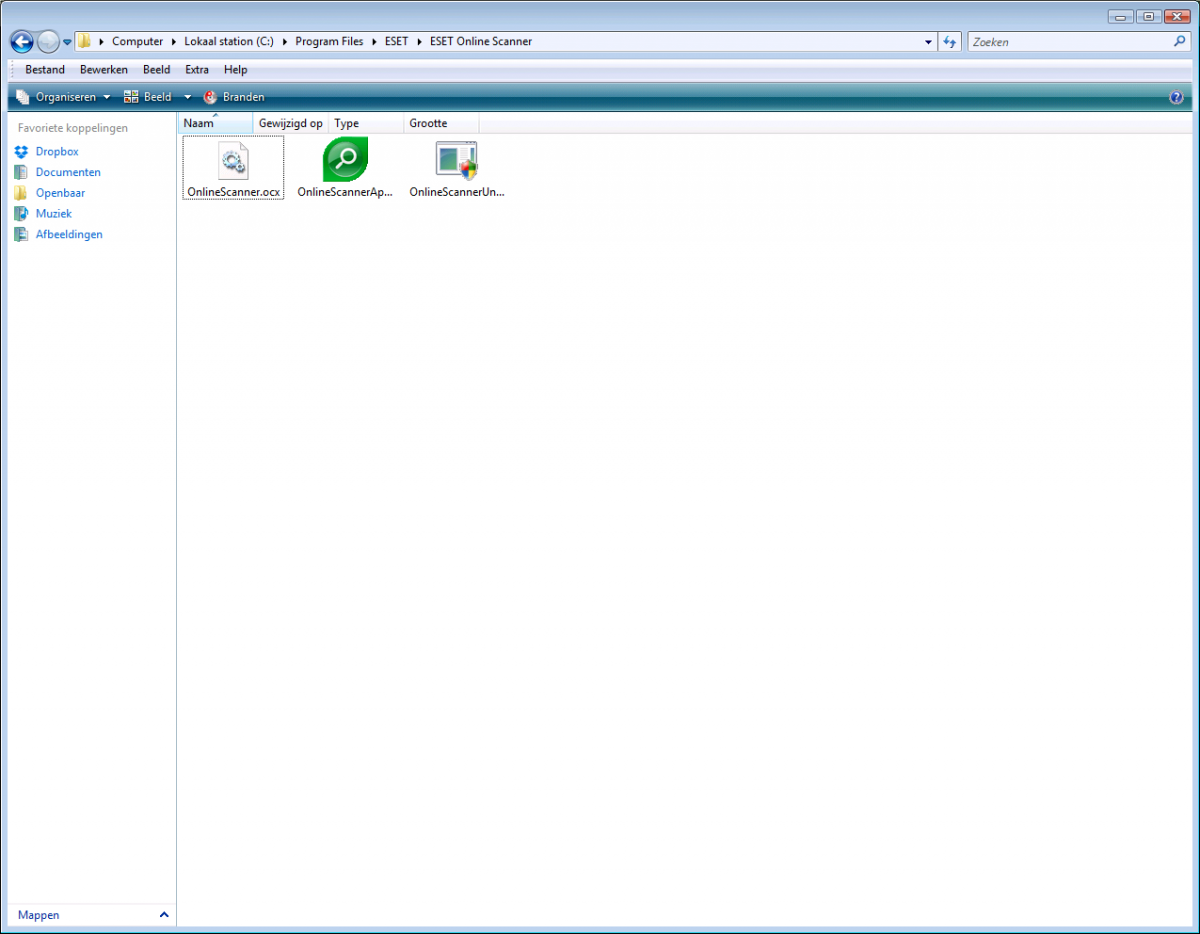1200x934 pixels.
Task: Close the Explorer window
Action: click(x=1176, y=16)
